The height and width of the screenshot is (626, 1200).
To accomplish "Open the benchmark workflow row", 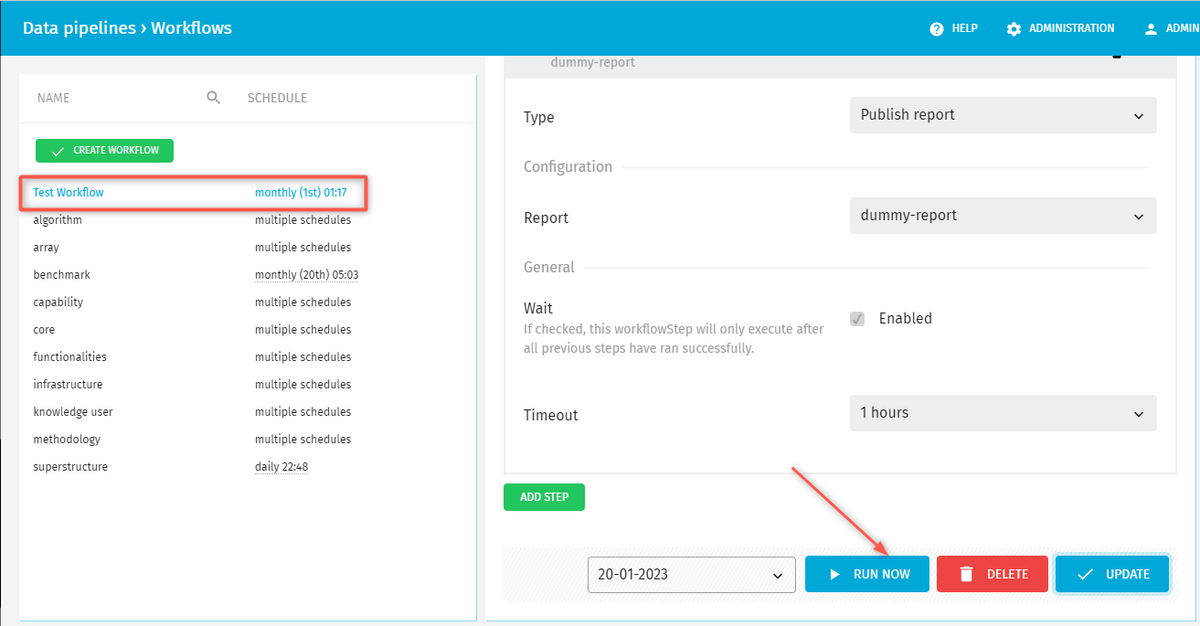I will [x=62, y=275].
